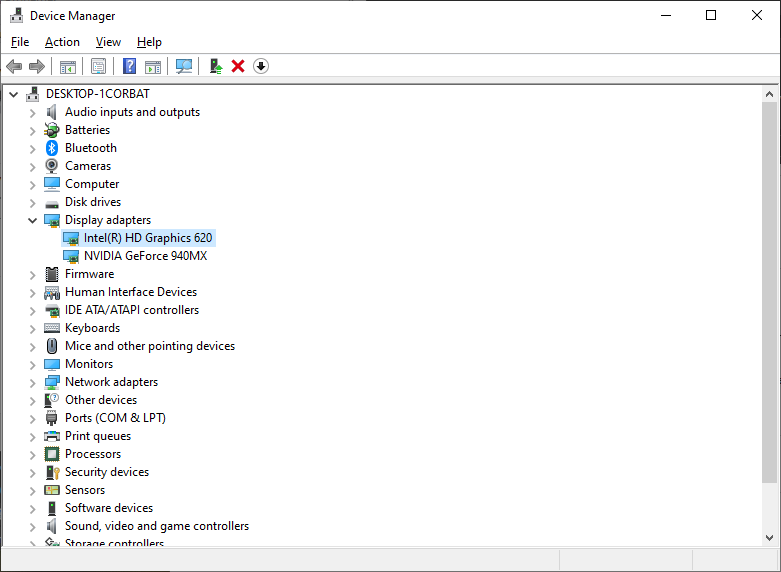This screenshot has height=572, width=781.
Task: Click the vertical scrollbar down arrow
Action: [769, 538]
